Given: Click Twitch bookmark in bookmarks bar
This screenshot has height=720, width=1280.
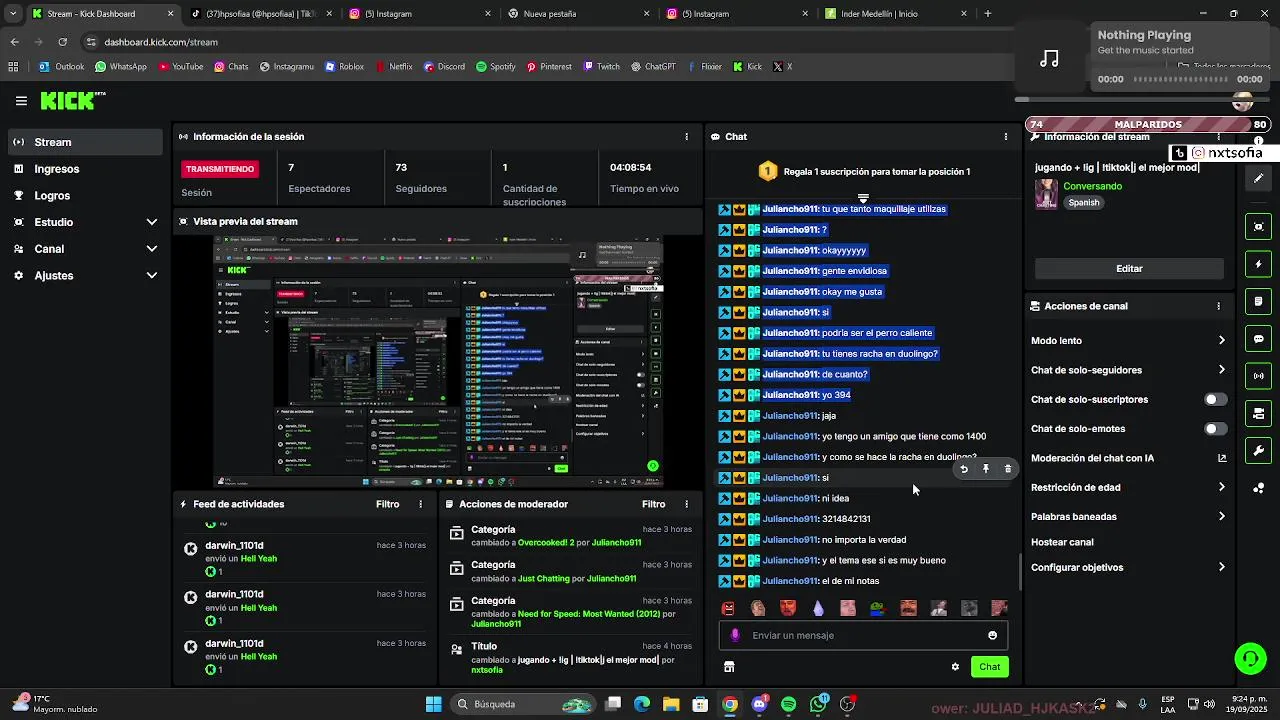Looking at the screenshot, I should pyautogui.click(x=600, y=67).
